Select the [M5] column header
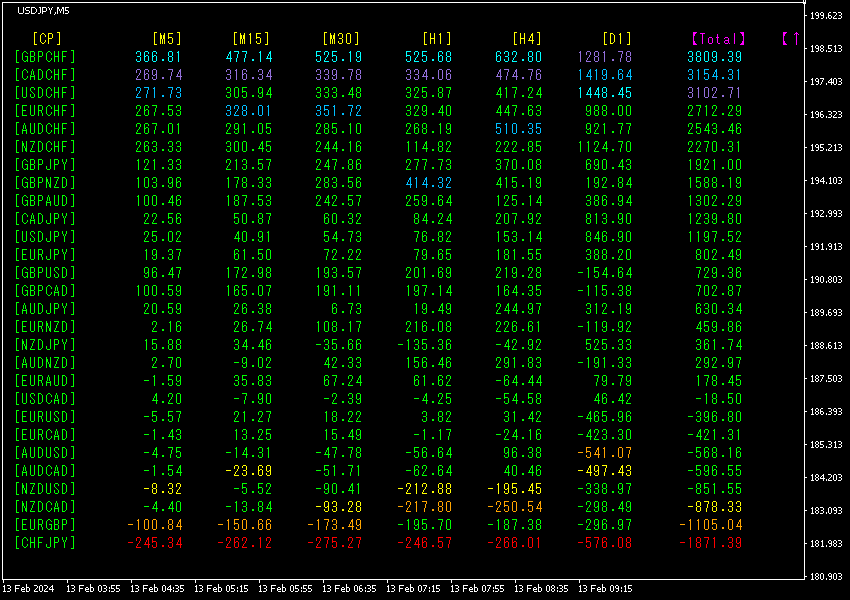 tap(167, 38)
